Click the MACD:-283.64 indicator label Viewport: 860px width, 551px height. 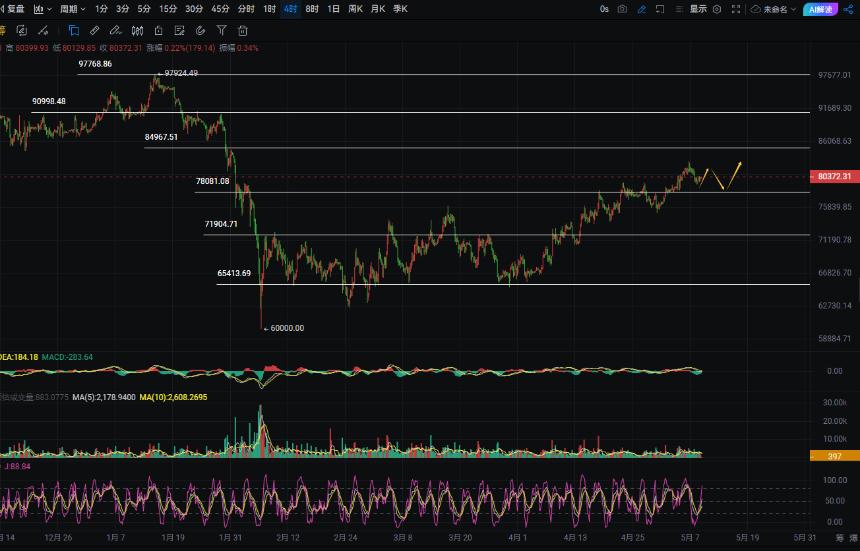tap(67, 357)
